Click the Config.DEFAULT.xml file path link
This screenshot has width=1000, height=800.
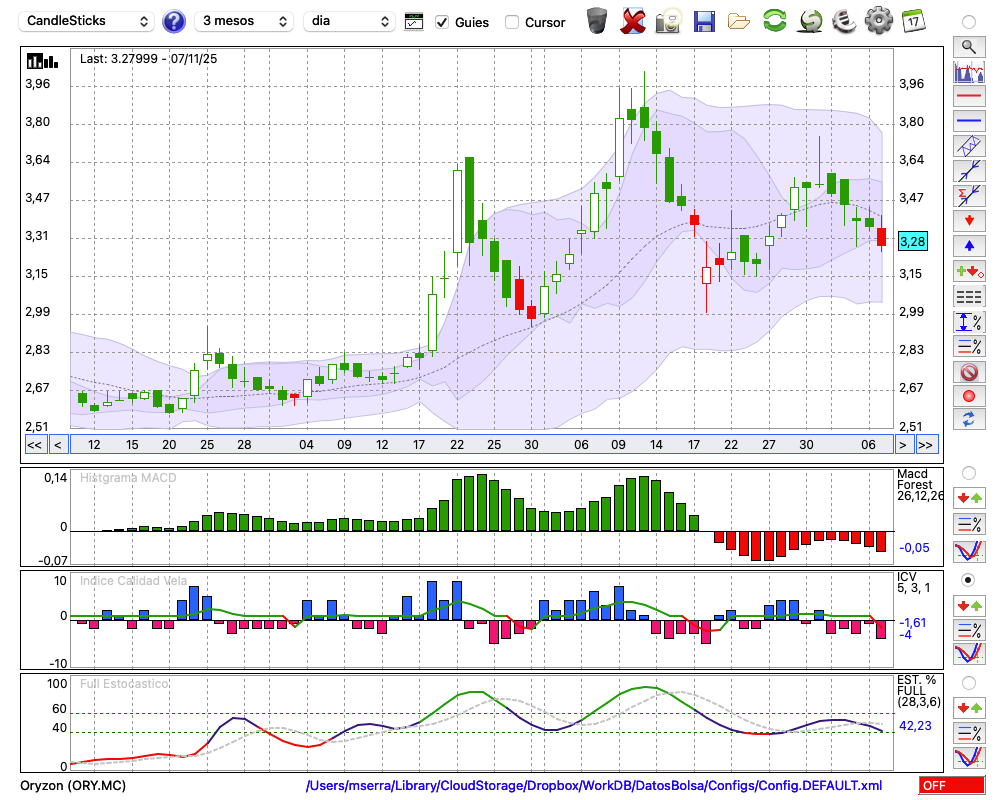click(594, 786)
